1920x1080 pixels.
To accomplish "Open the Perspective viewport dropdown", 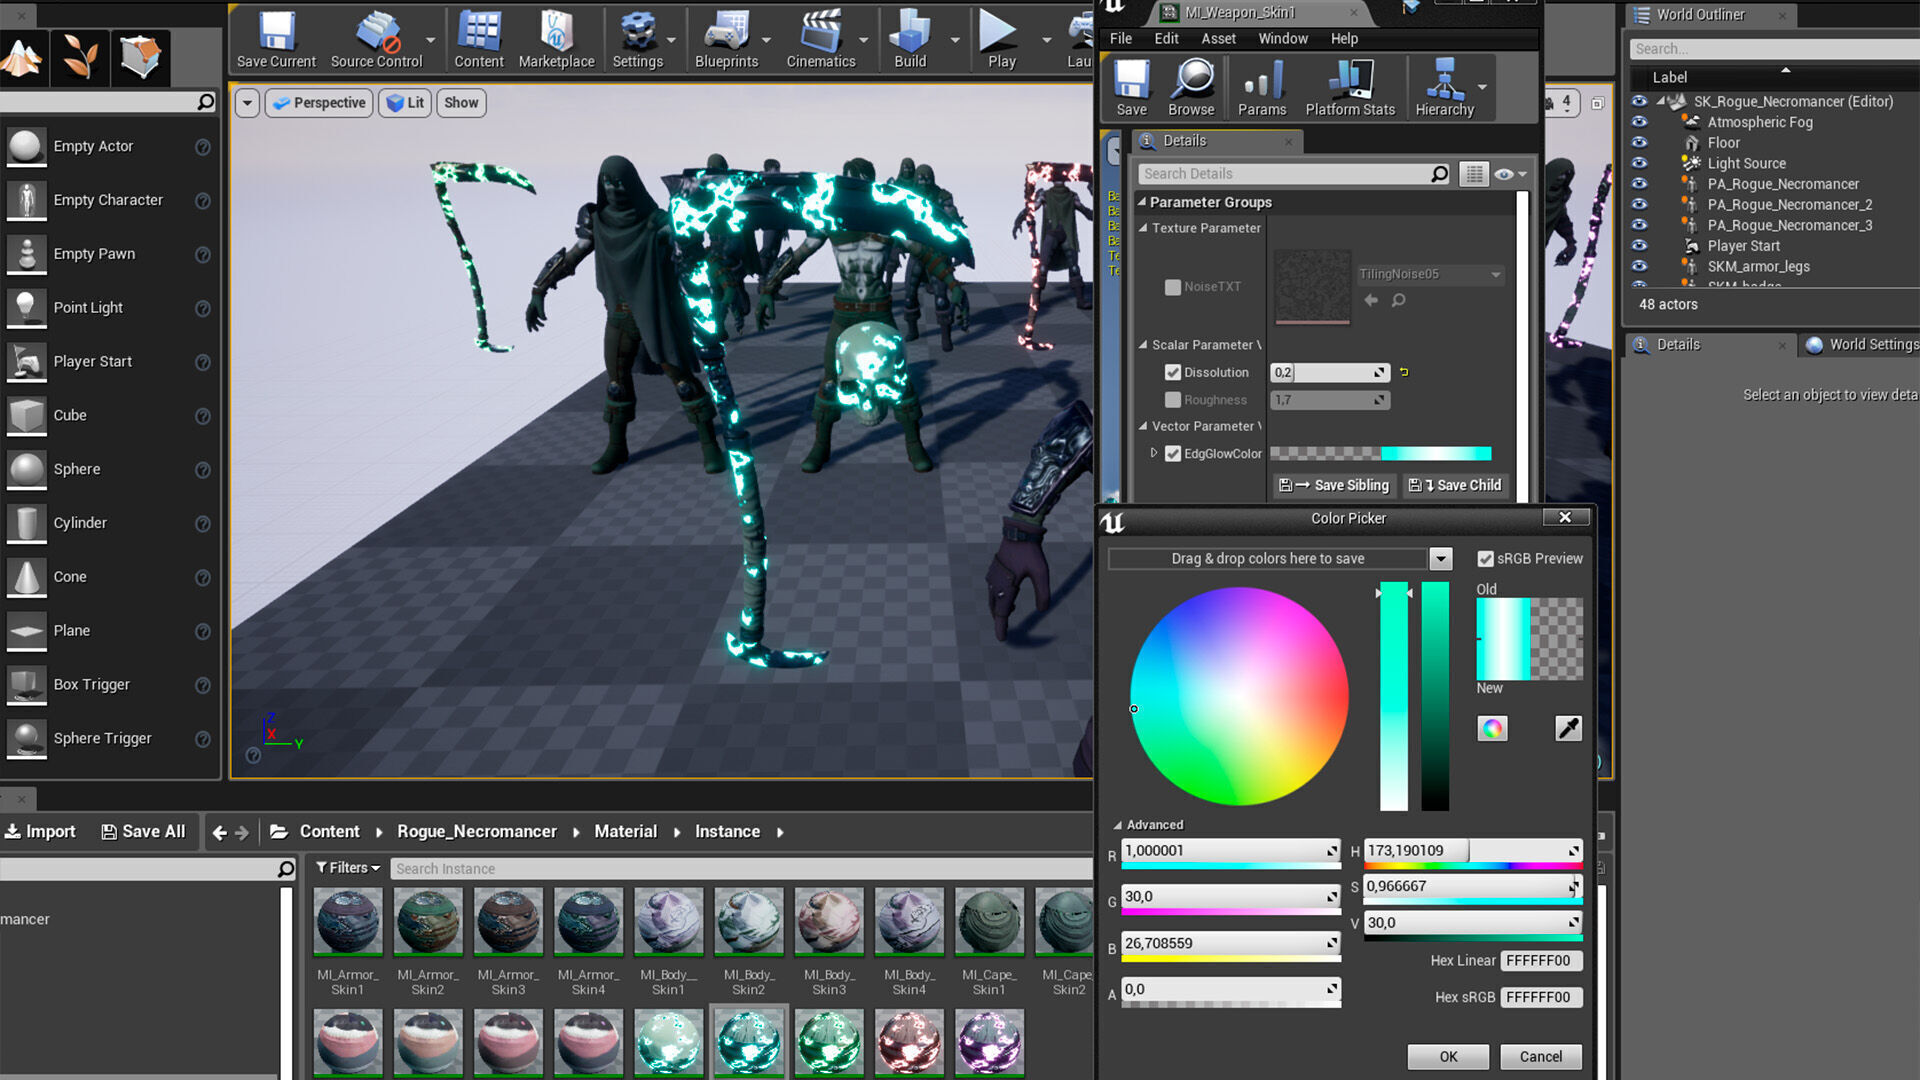I will 319,103.
